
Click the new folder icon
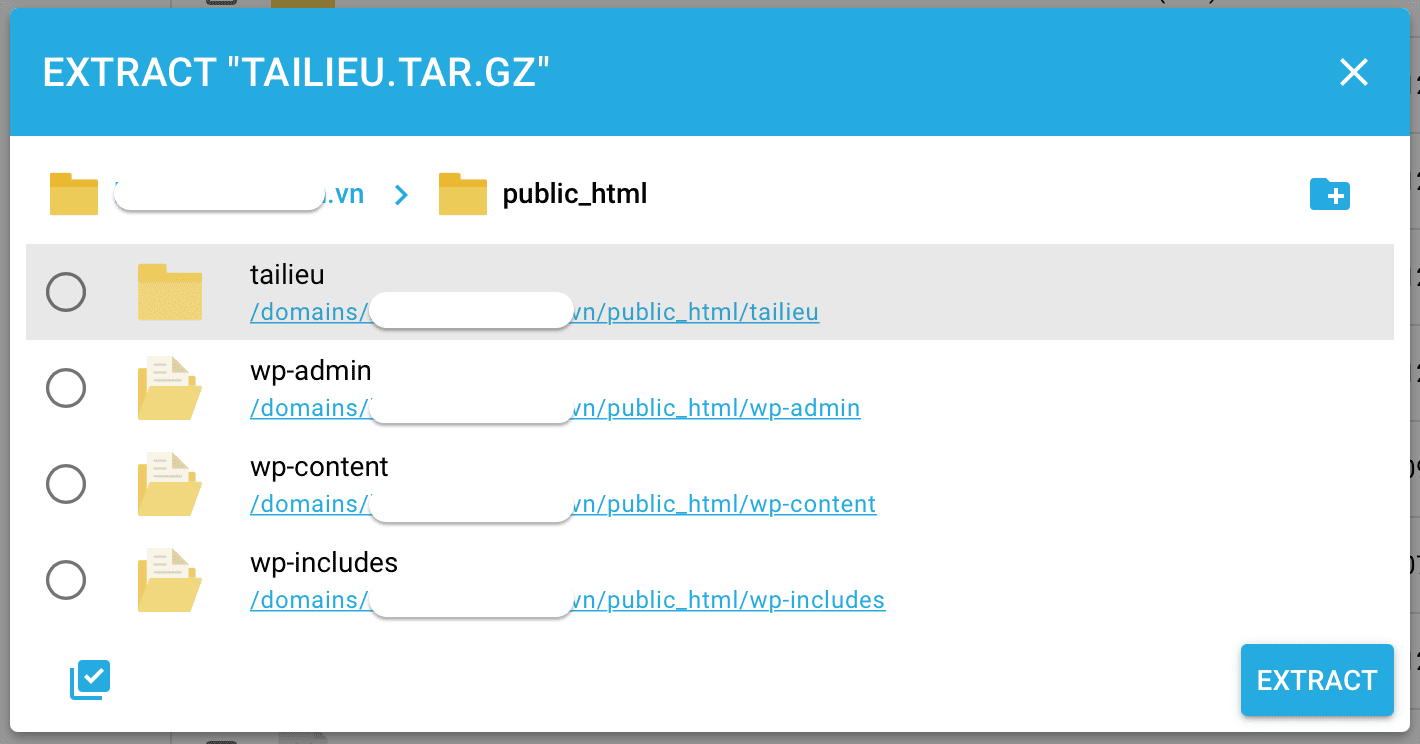[x=1329, y=194]
